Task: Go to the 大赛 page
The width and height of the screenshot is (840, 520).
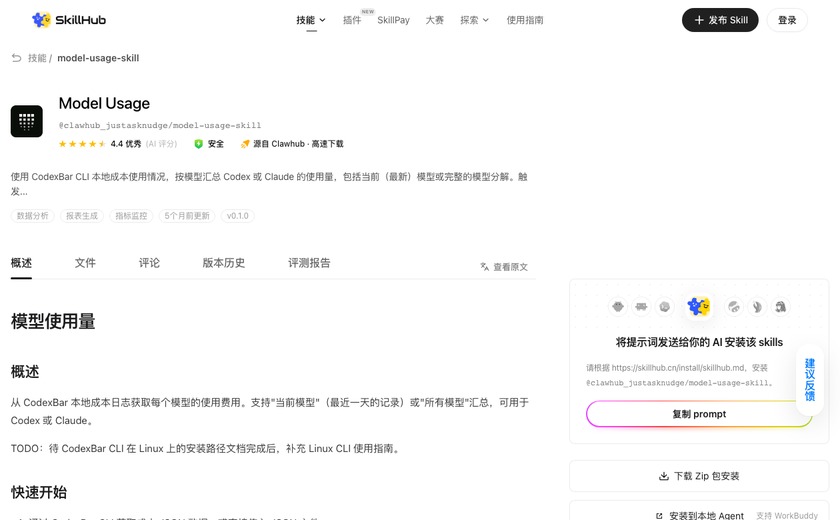Action: tap(434, 20)
